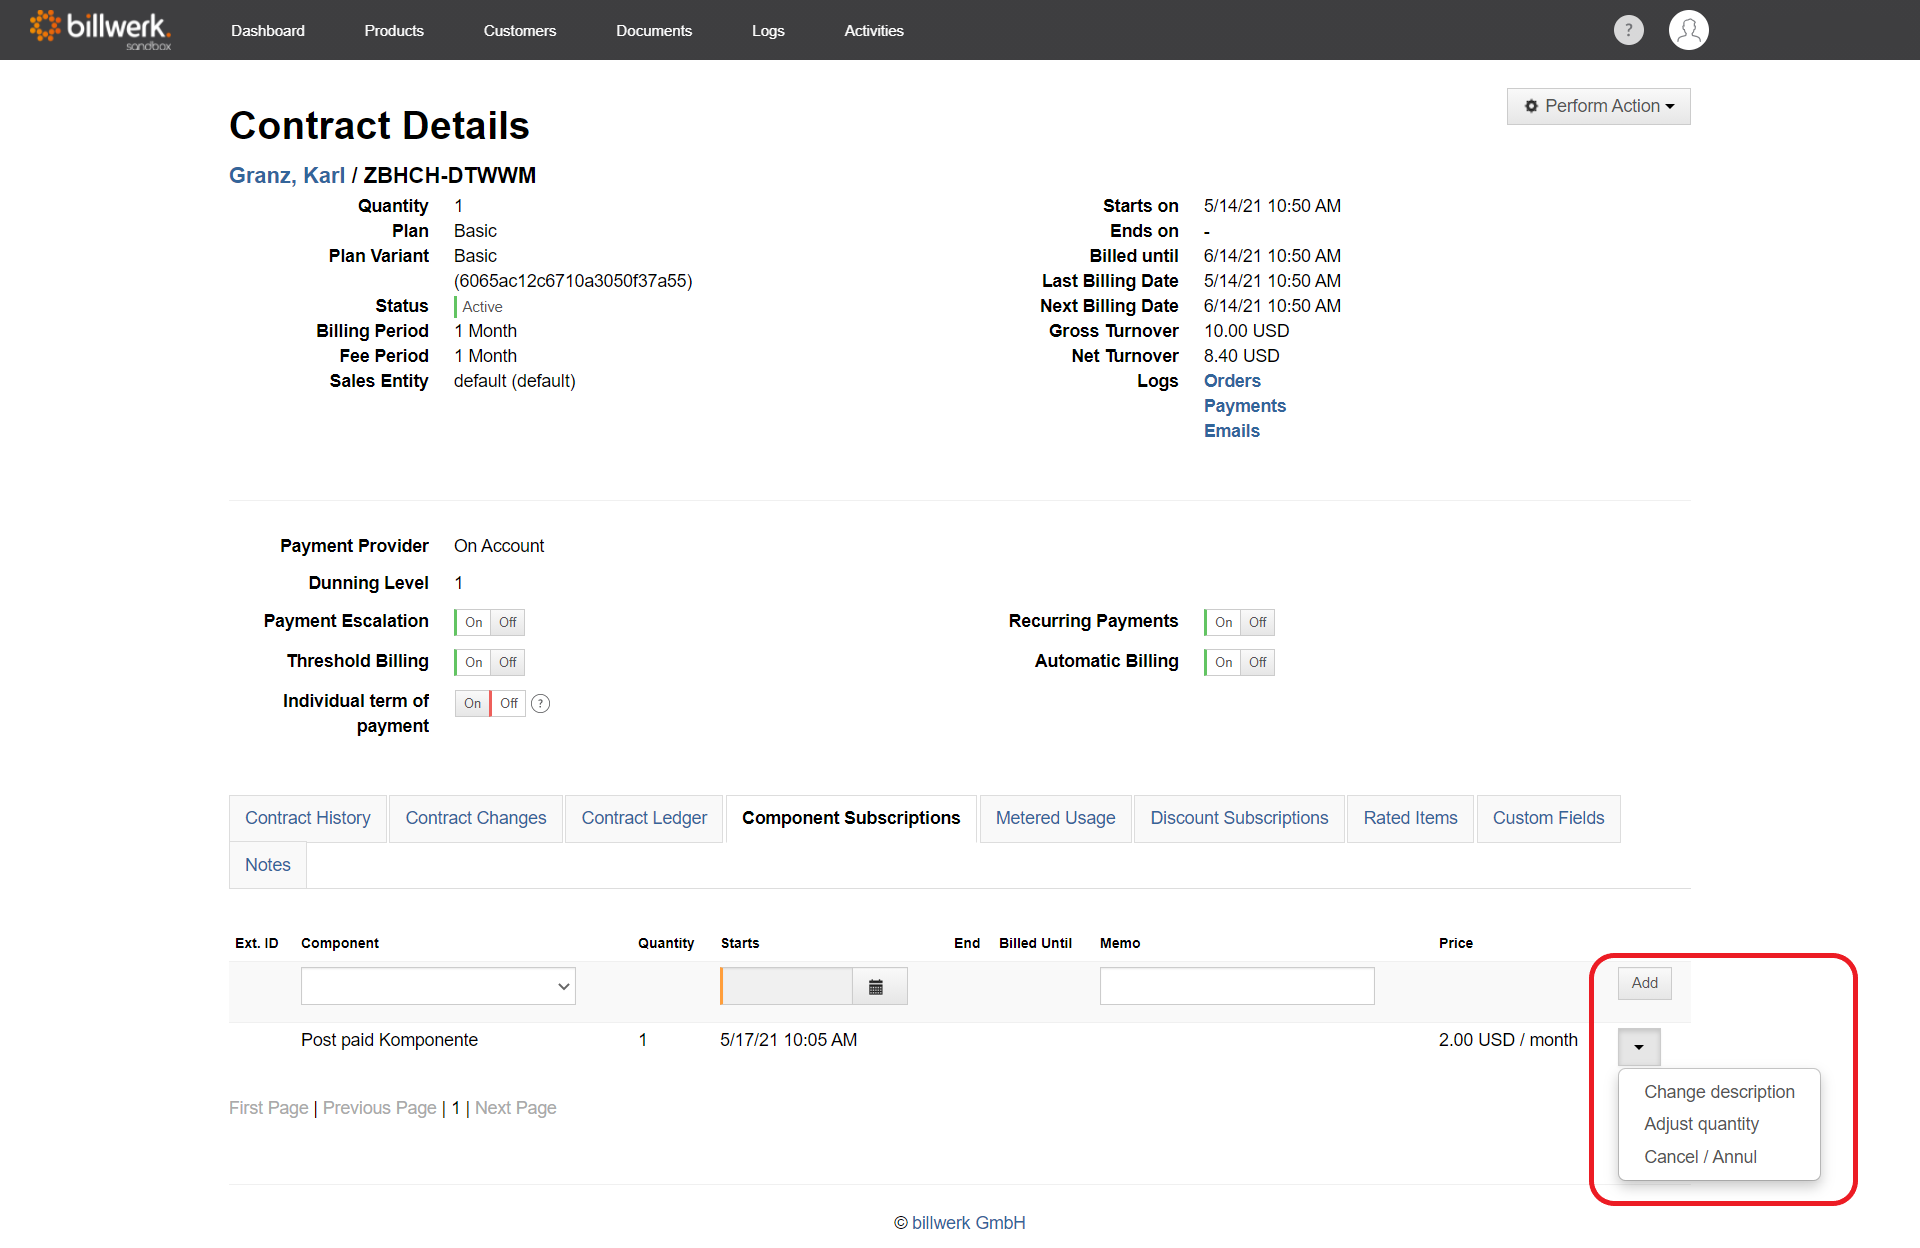Turn Payment Escalation On
Image resolution: width=1920 pixels, height=1248 pixels.
[x=473, y=622]
